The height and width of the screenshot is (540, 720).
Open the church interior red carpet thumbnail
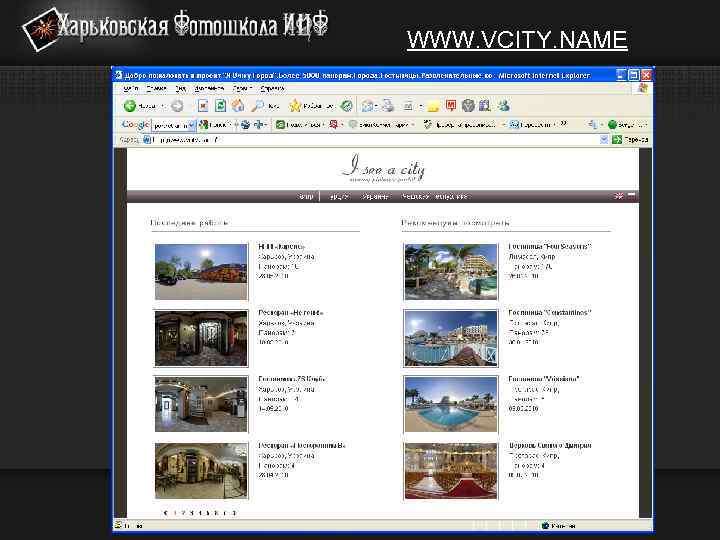coord(451,471)
